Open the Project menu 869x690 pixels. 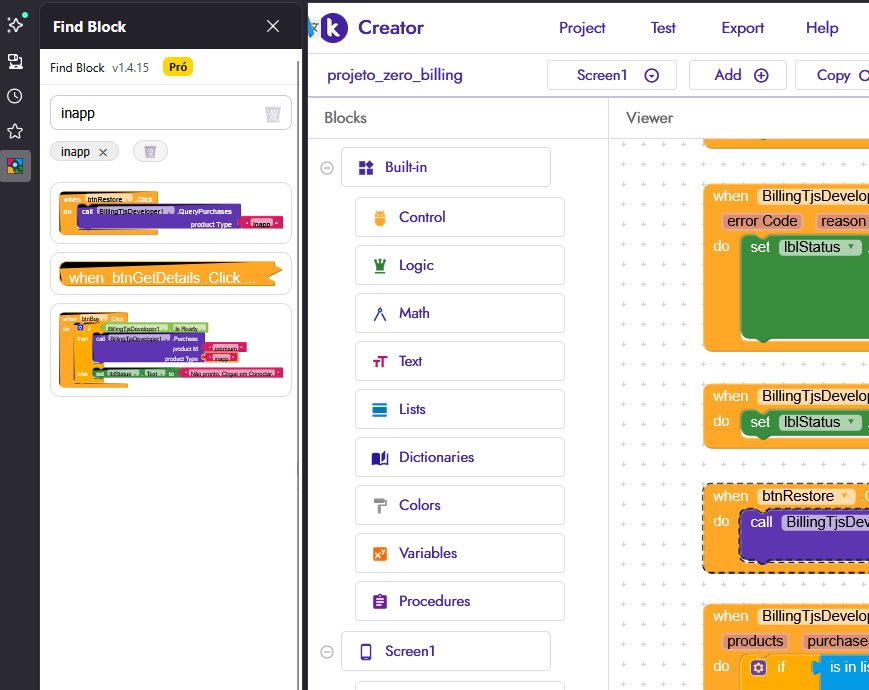coord(582,28)
